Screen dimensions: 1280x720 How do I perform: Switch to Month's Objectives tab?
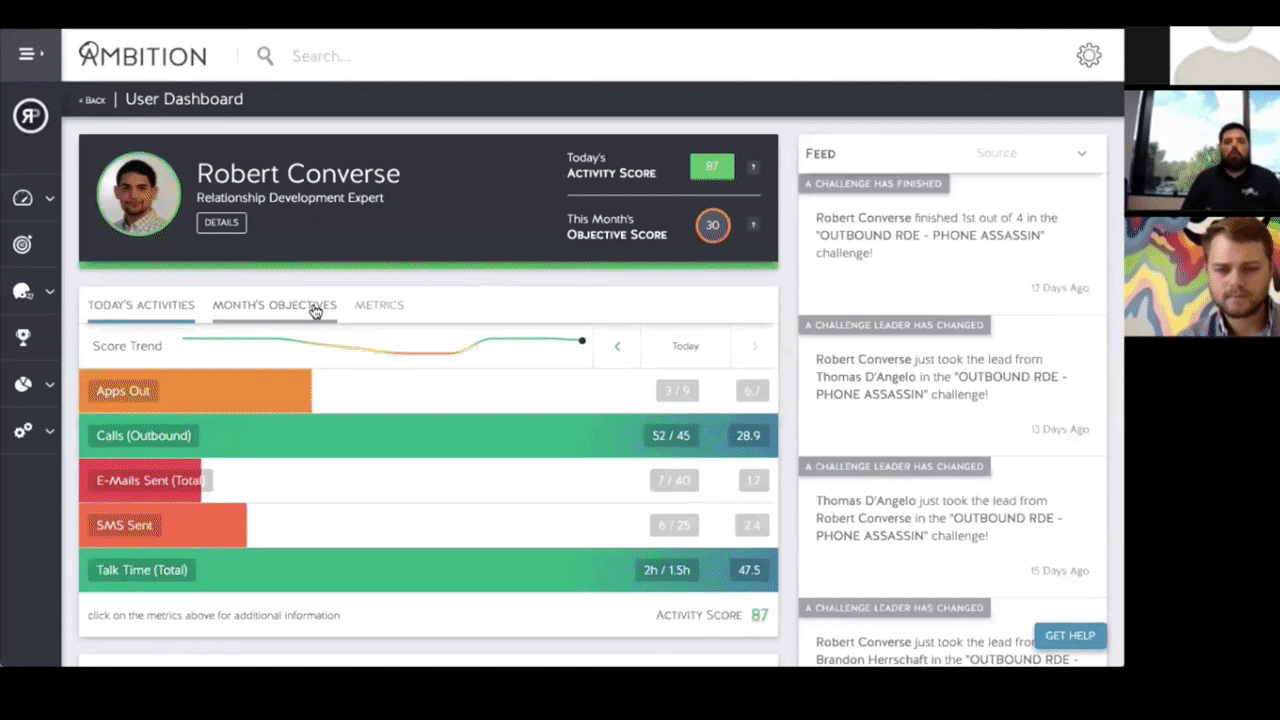(274, 305)
